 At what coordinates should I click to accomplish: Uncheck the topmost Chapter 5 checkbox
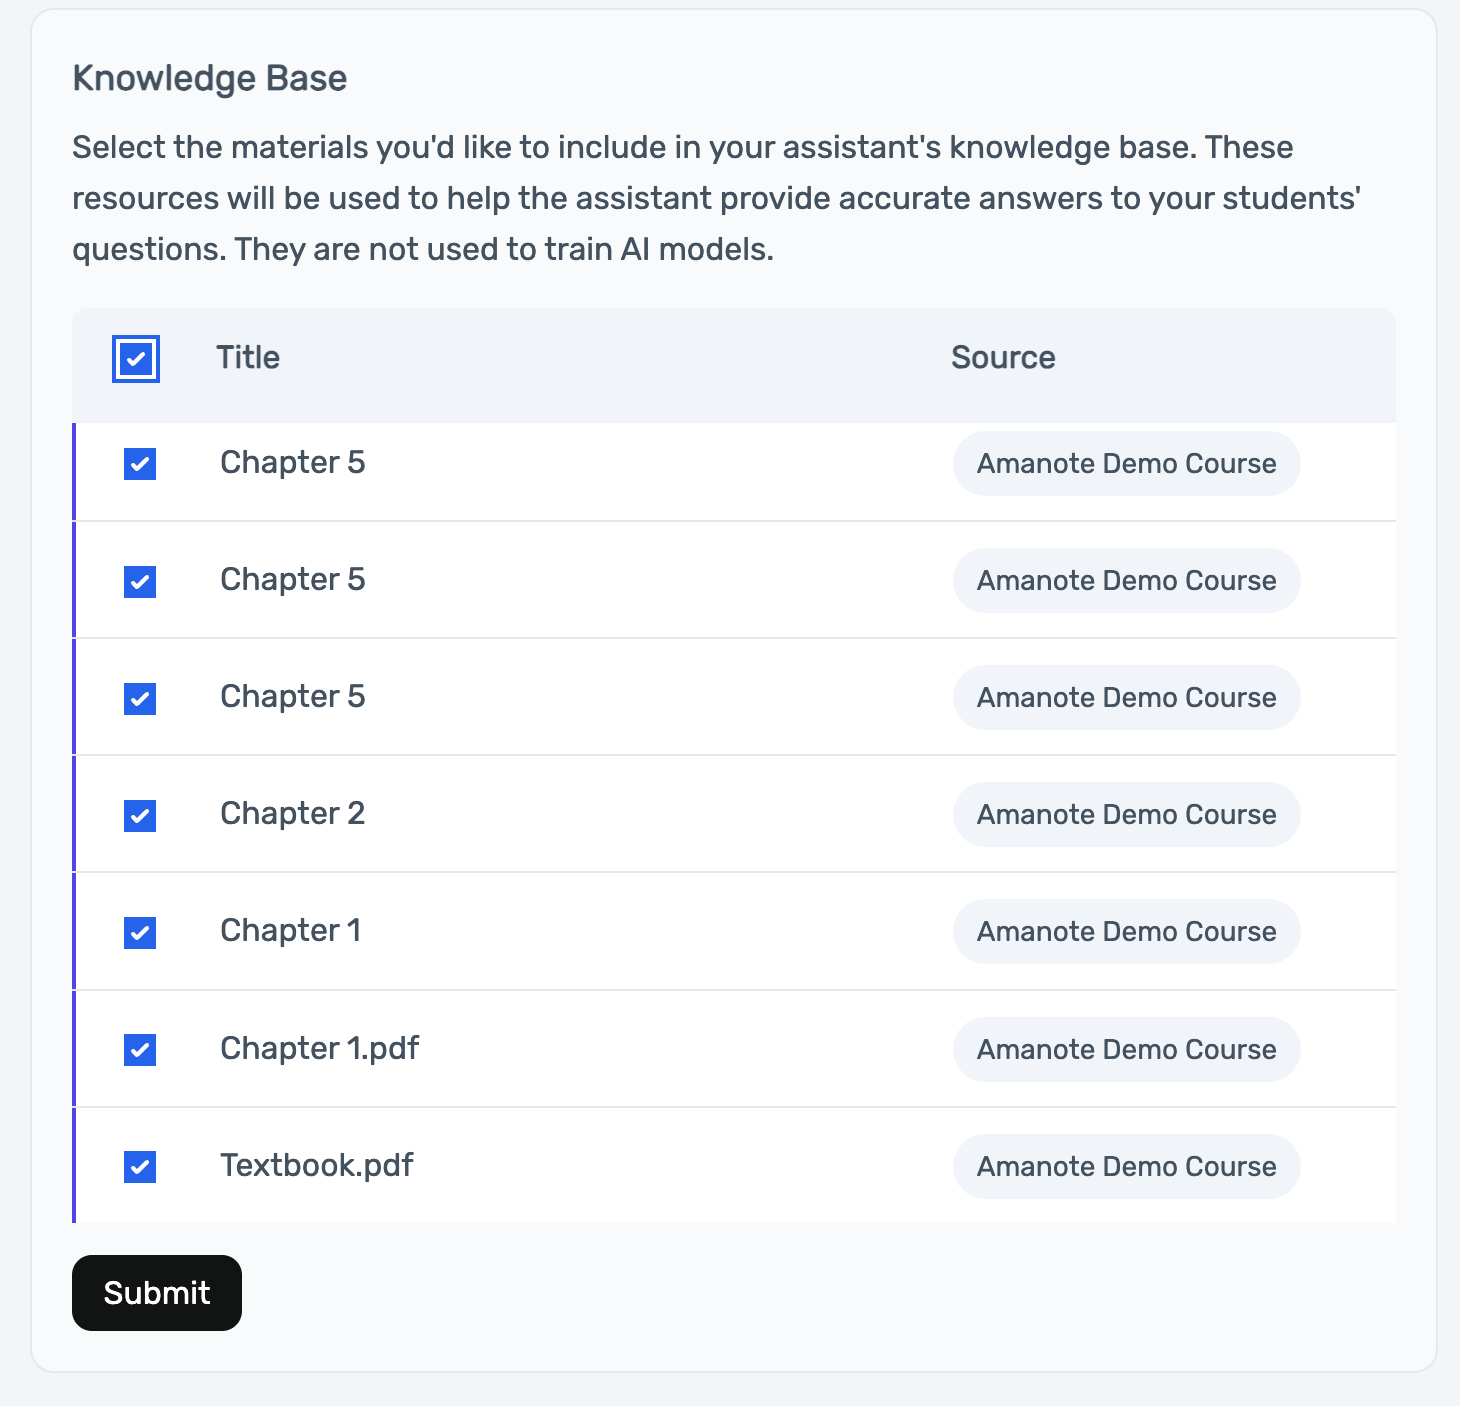pyautogui.click(x=140, y=464)
